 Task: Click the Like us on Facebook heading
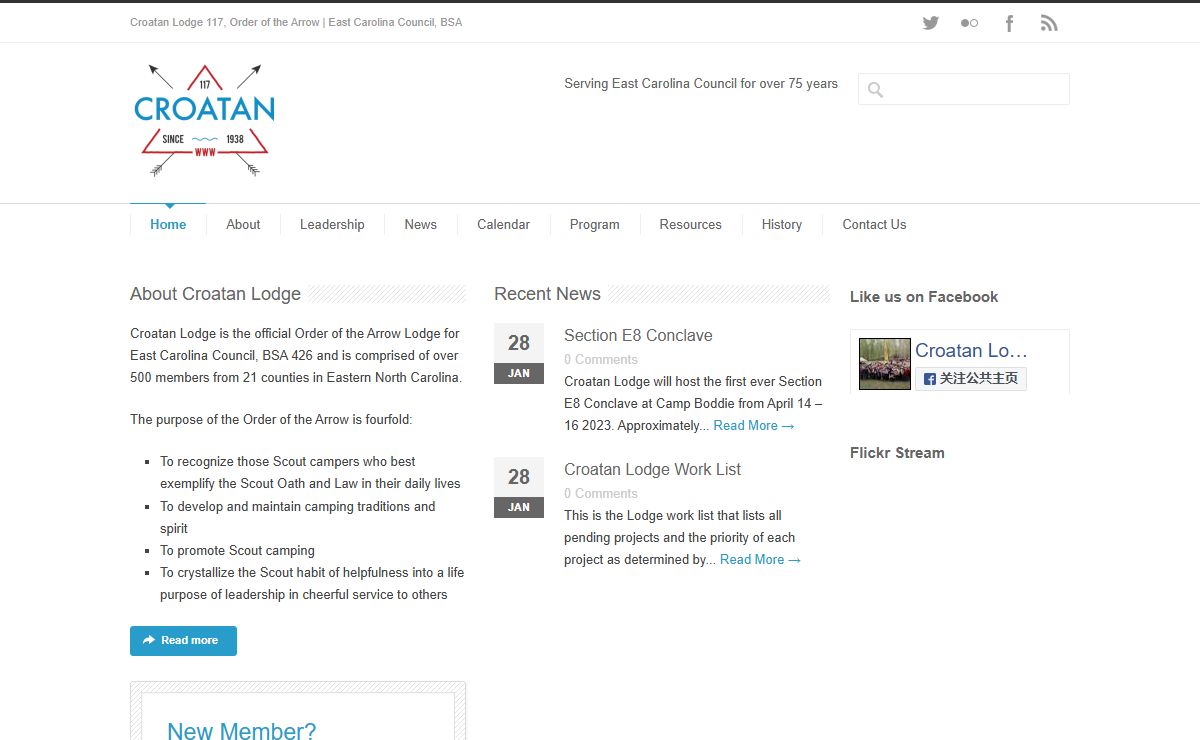click(924, 297)
